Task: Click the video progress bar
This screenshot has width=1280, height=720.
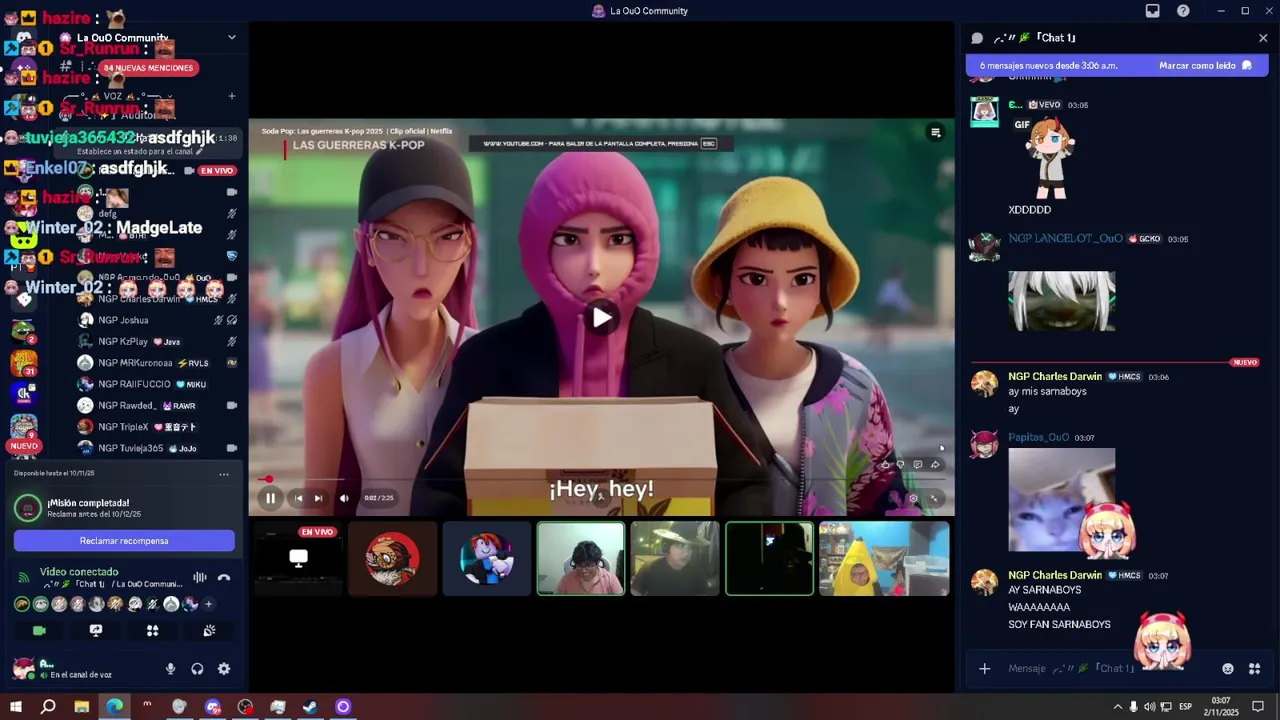Action: 601,480
